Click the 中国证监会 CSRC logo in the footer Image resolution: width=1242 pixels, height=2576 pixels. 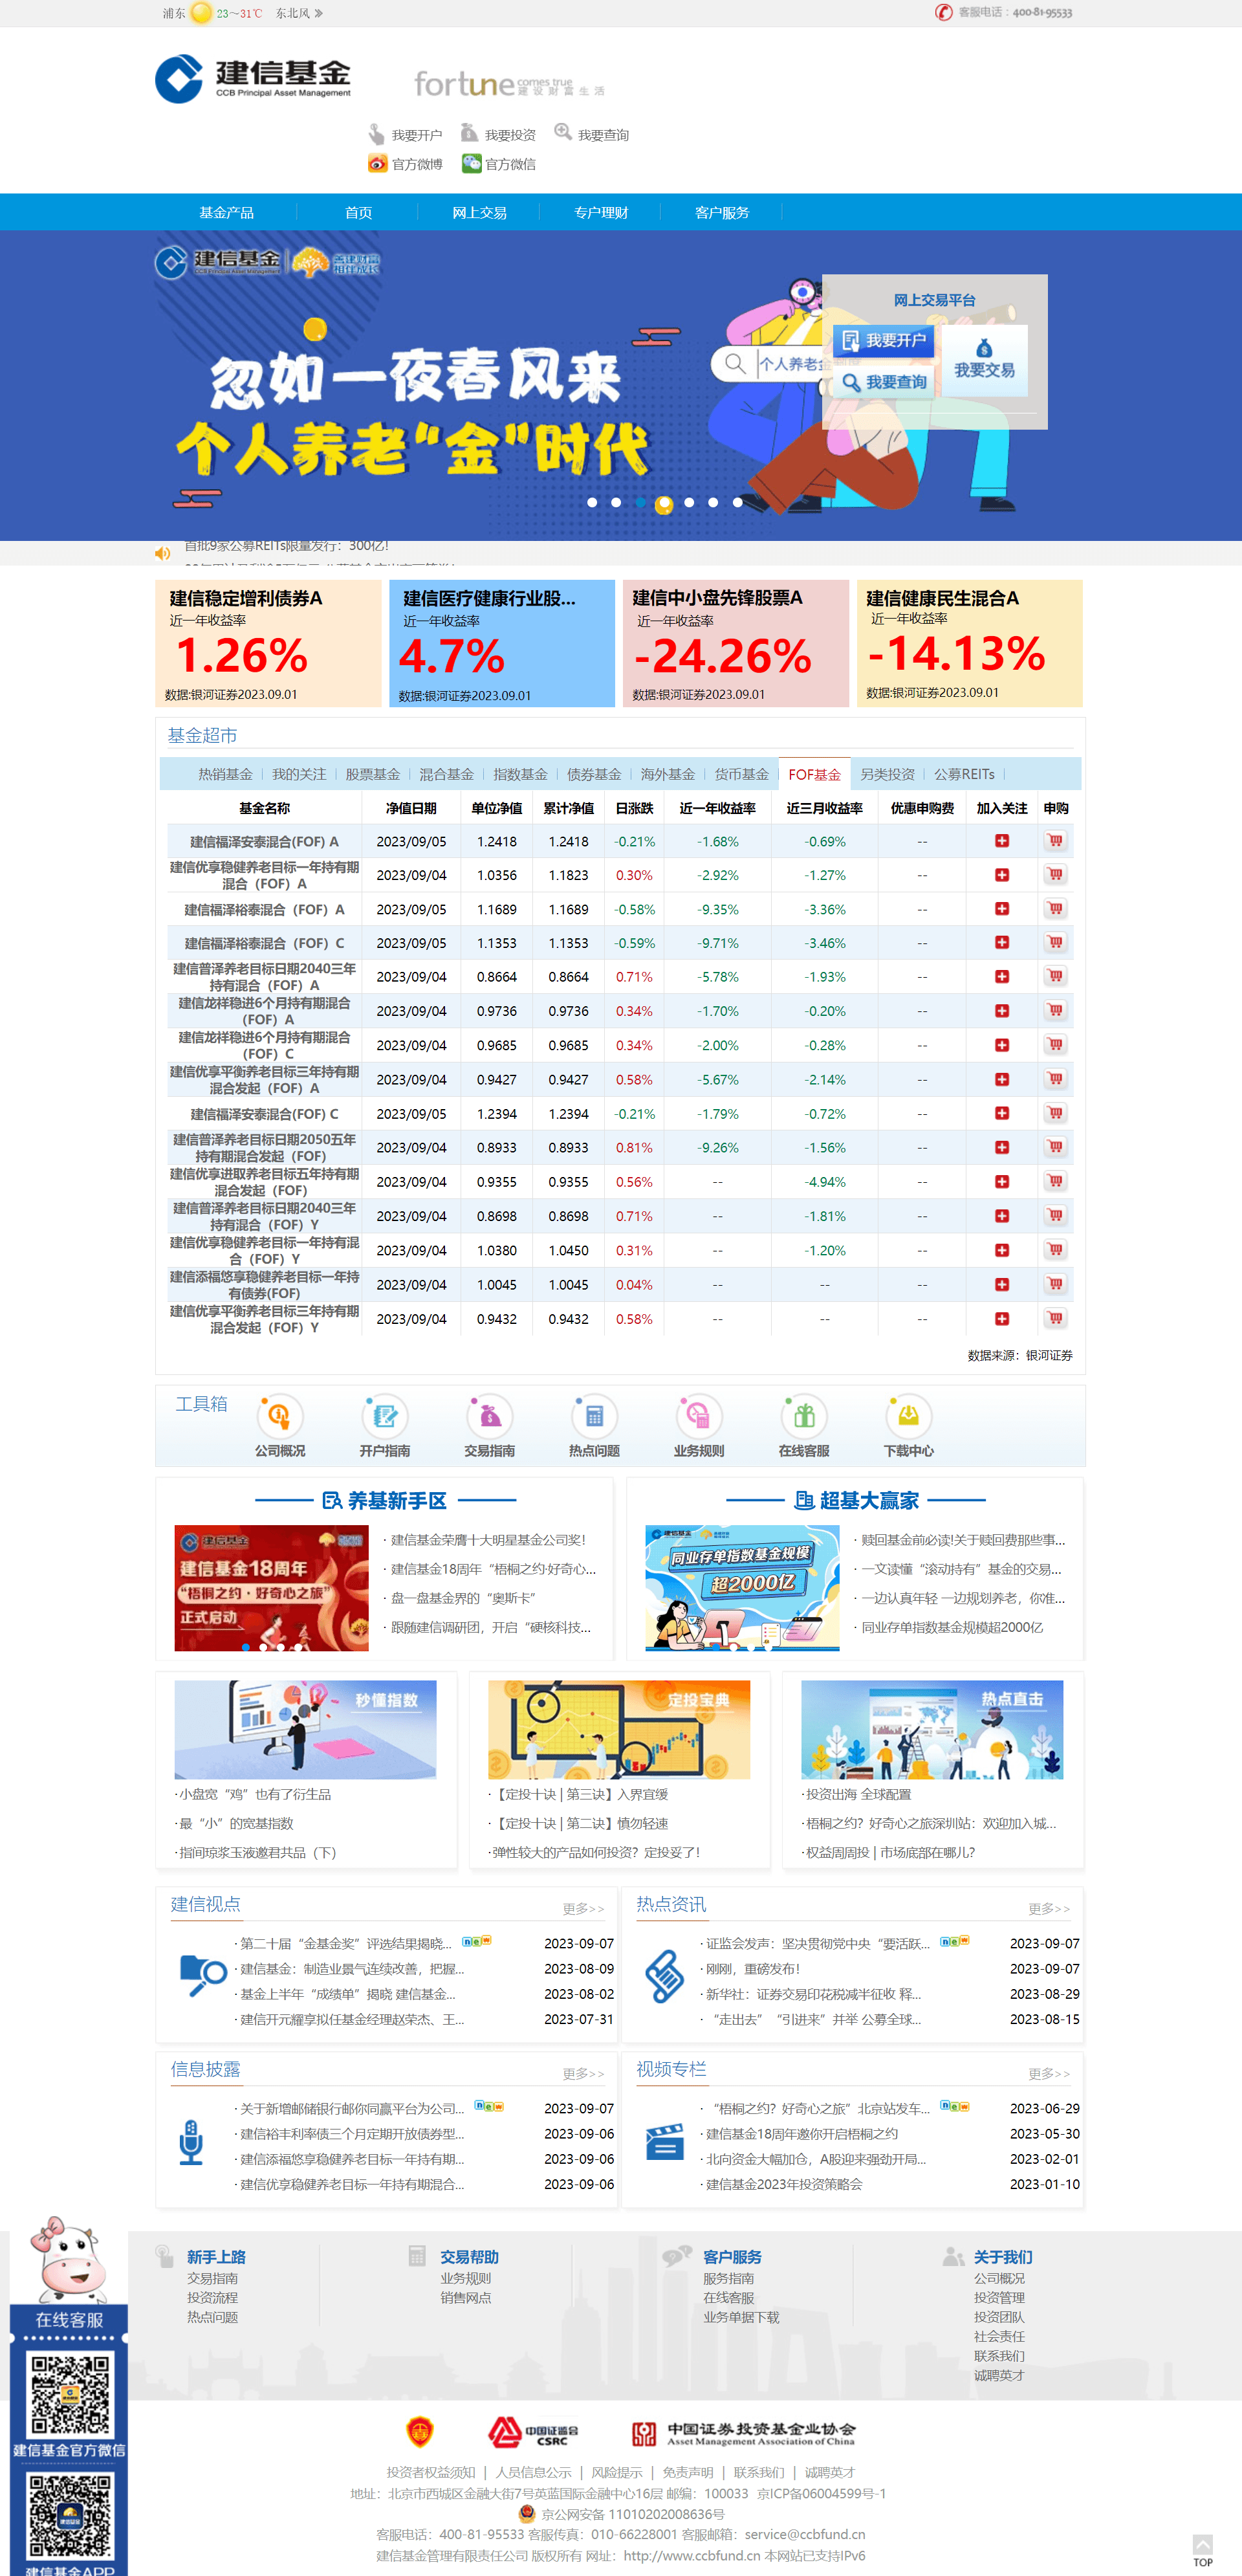(533, 2432)
